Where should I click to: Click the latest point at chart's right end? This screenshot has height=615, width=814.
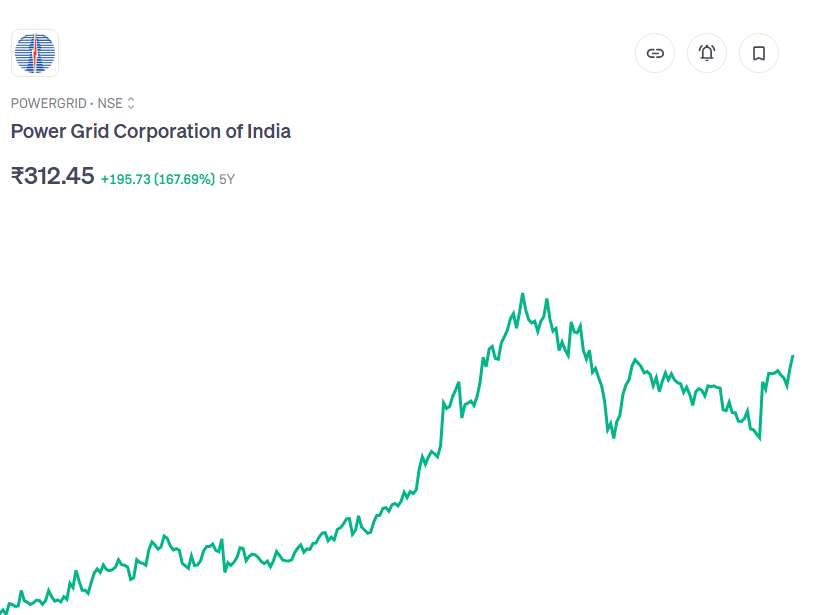pyautogui.click(x=793, y=356)
